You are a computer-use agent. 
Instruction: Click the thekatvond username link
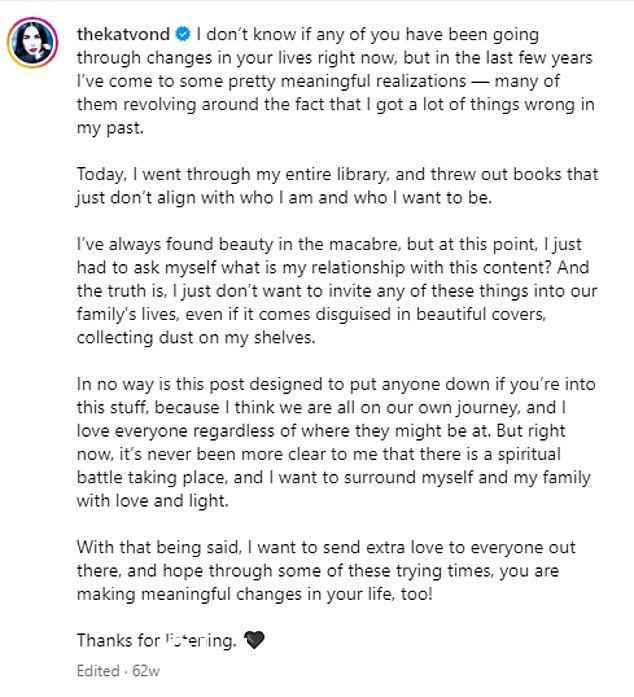123,34
